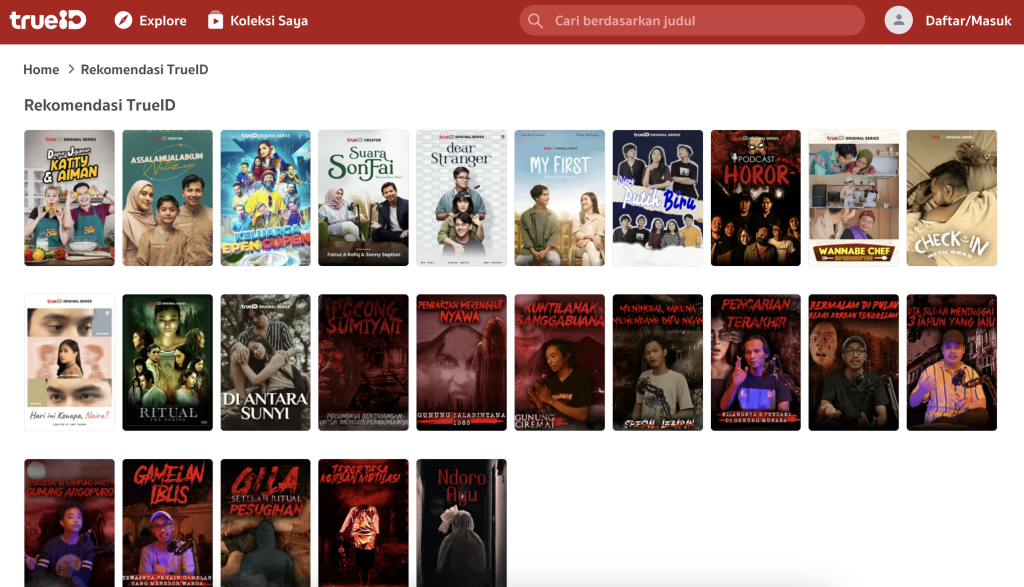Focus the title search field

[x=692, y=21]
